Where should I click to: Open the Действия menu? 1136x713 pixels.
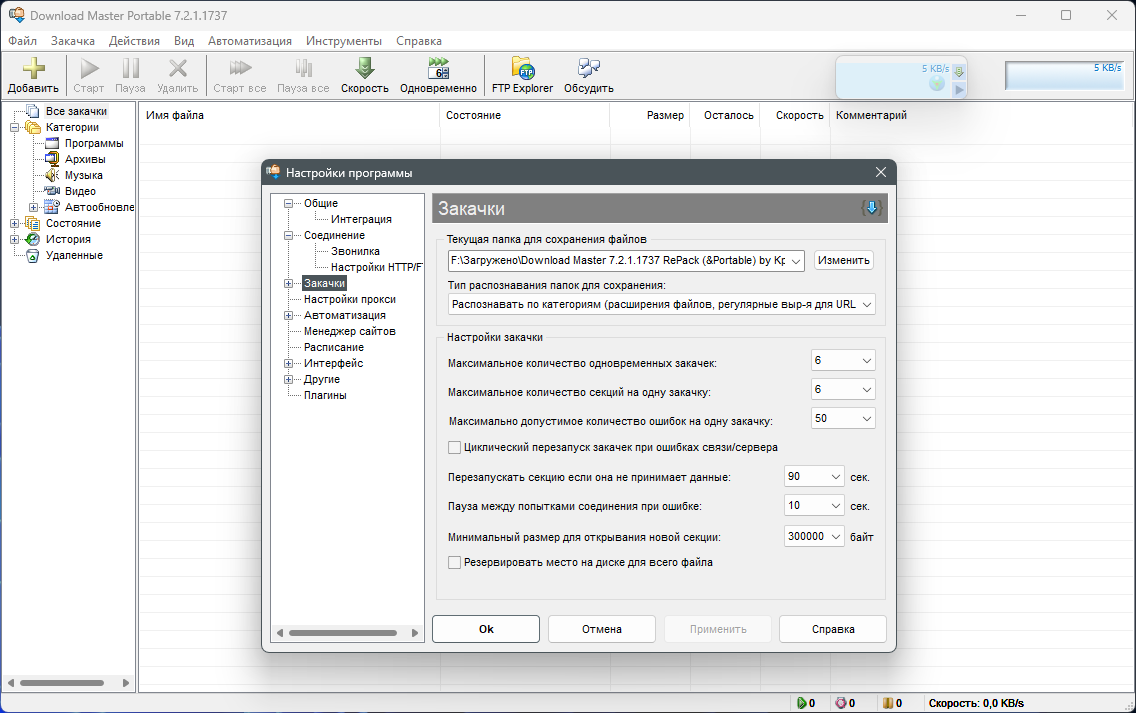click(x=134, y=41)
